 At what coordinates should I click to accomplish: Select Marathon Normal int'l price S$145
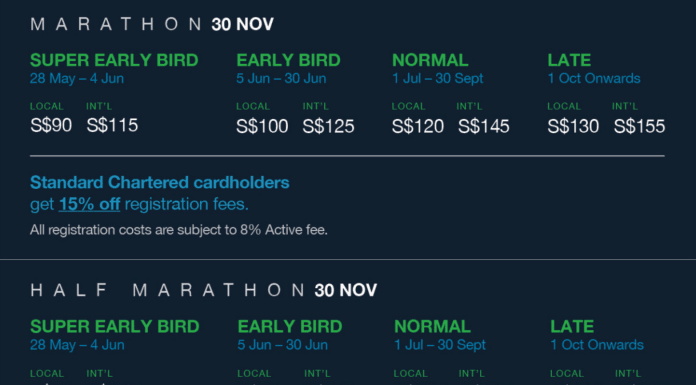484,126
